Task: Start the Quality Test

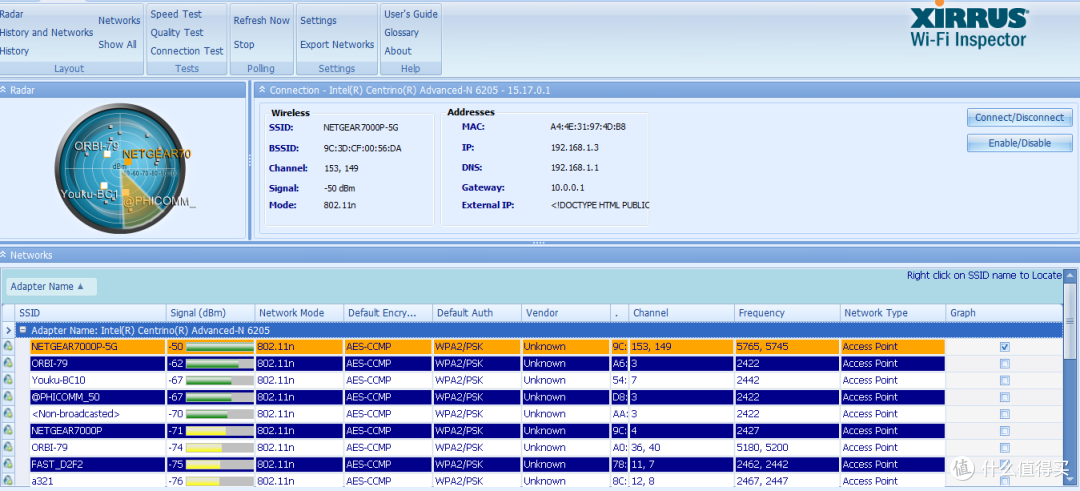Action: pyautogui.click(x=177, y=32)
